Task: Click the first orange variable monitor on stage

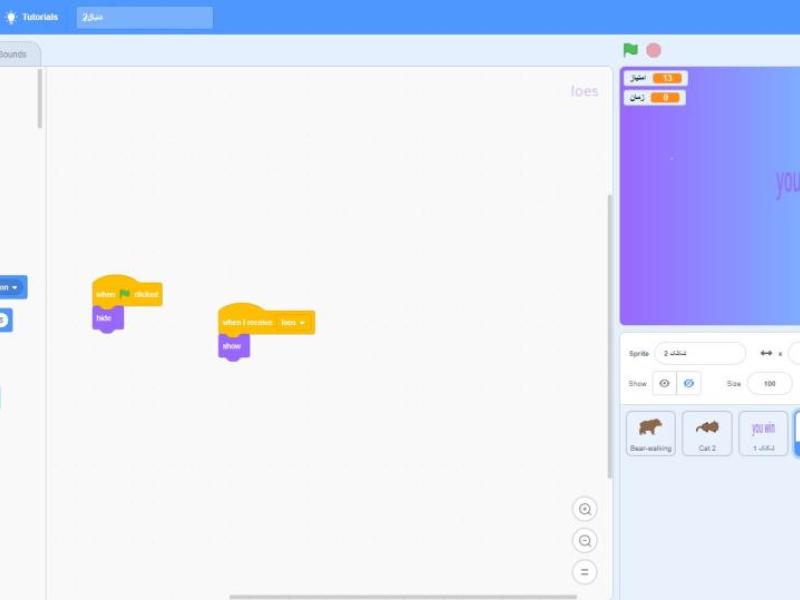Action: tap(656, 78)
